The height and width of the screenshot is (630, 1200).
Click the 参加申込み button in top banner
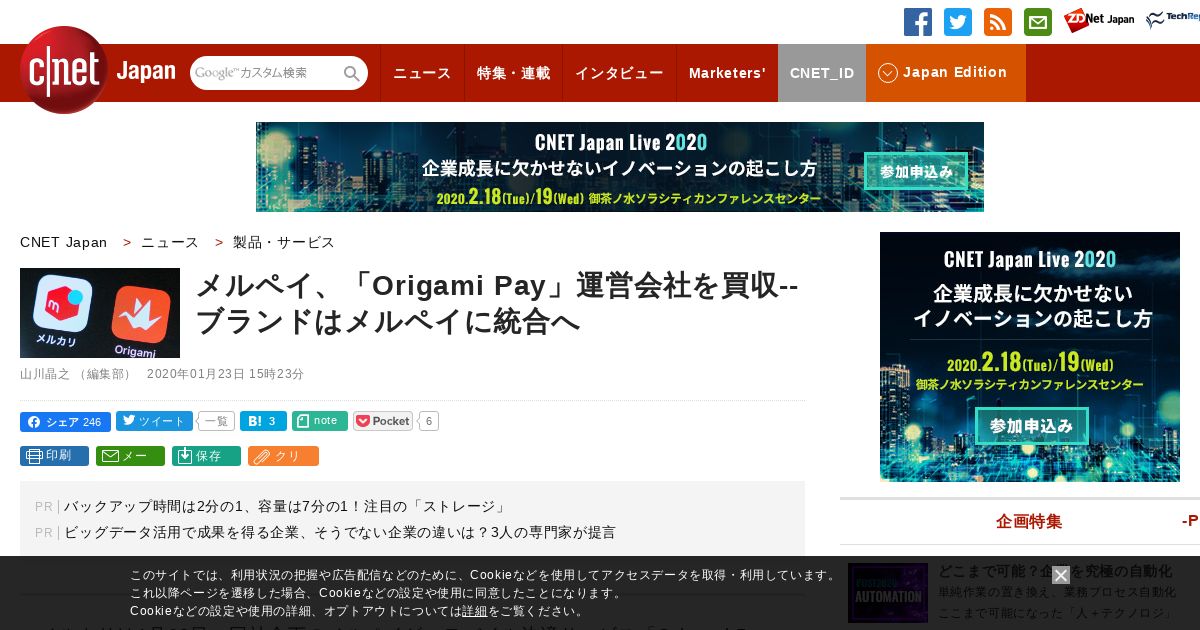point(916,172)
